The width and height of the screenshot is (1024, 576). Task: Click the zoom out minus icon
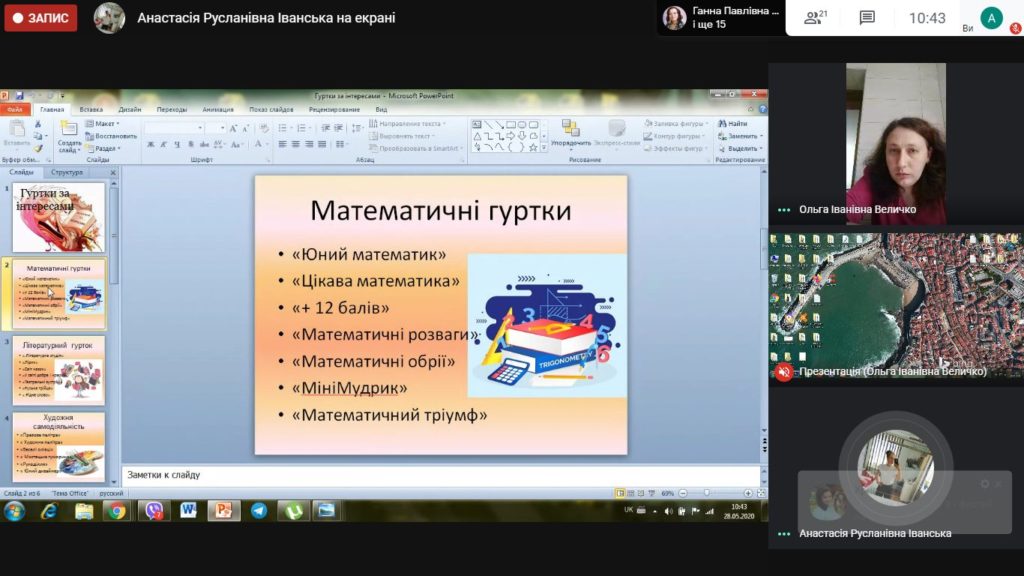click(x=683, y=494)
